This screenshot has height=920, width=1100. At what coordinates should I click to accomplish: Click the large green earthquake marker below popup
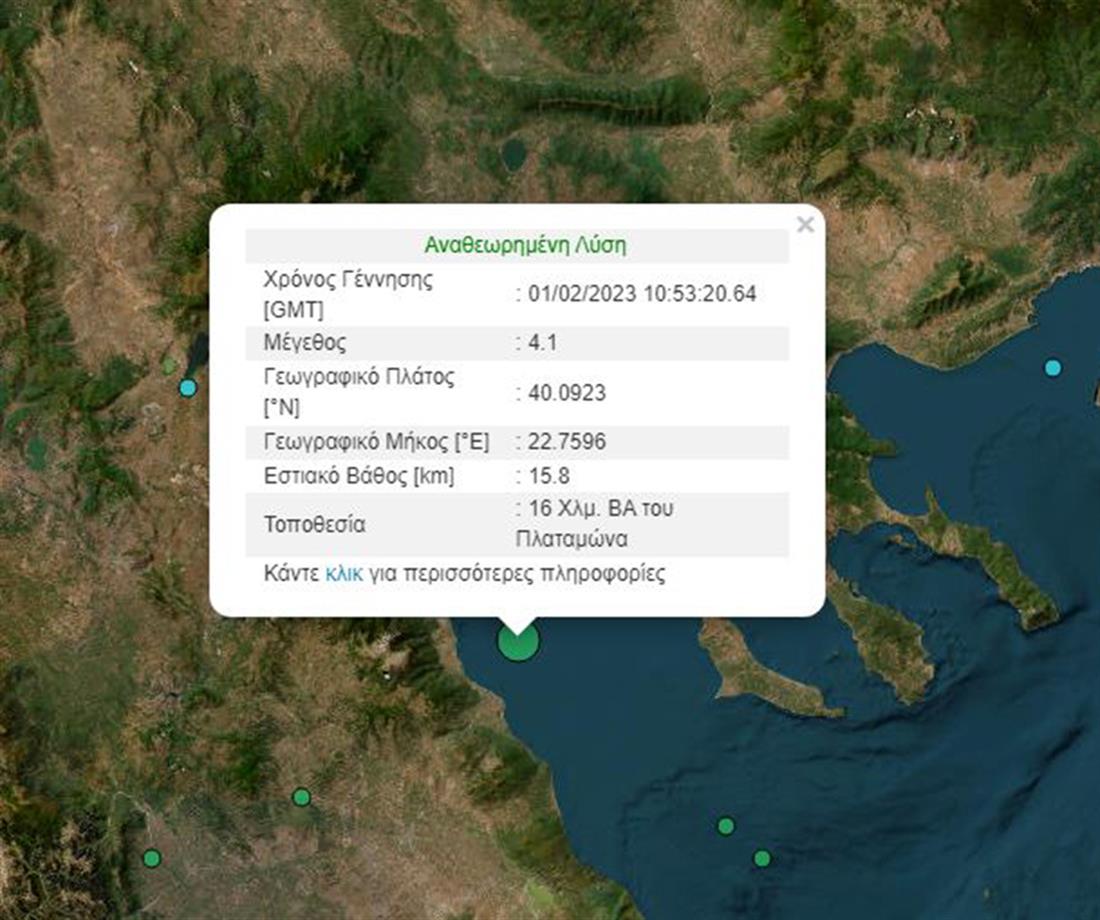[518, 642]
